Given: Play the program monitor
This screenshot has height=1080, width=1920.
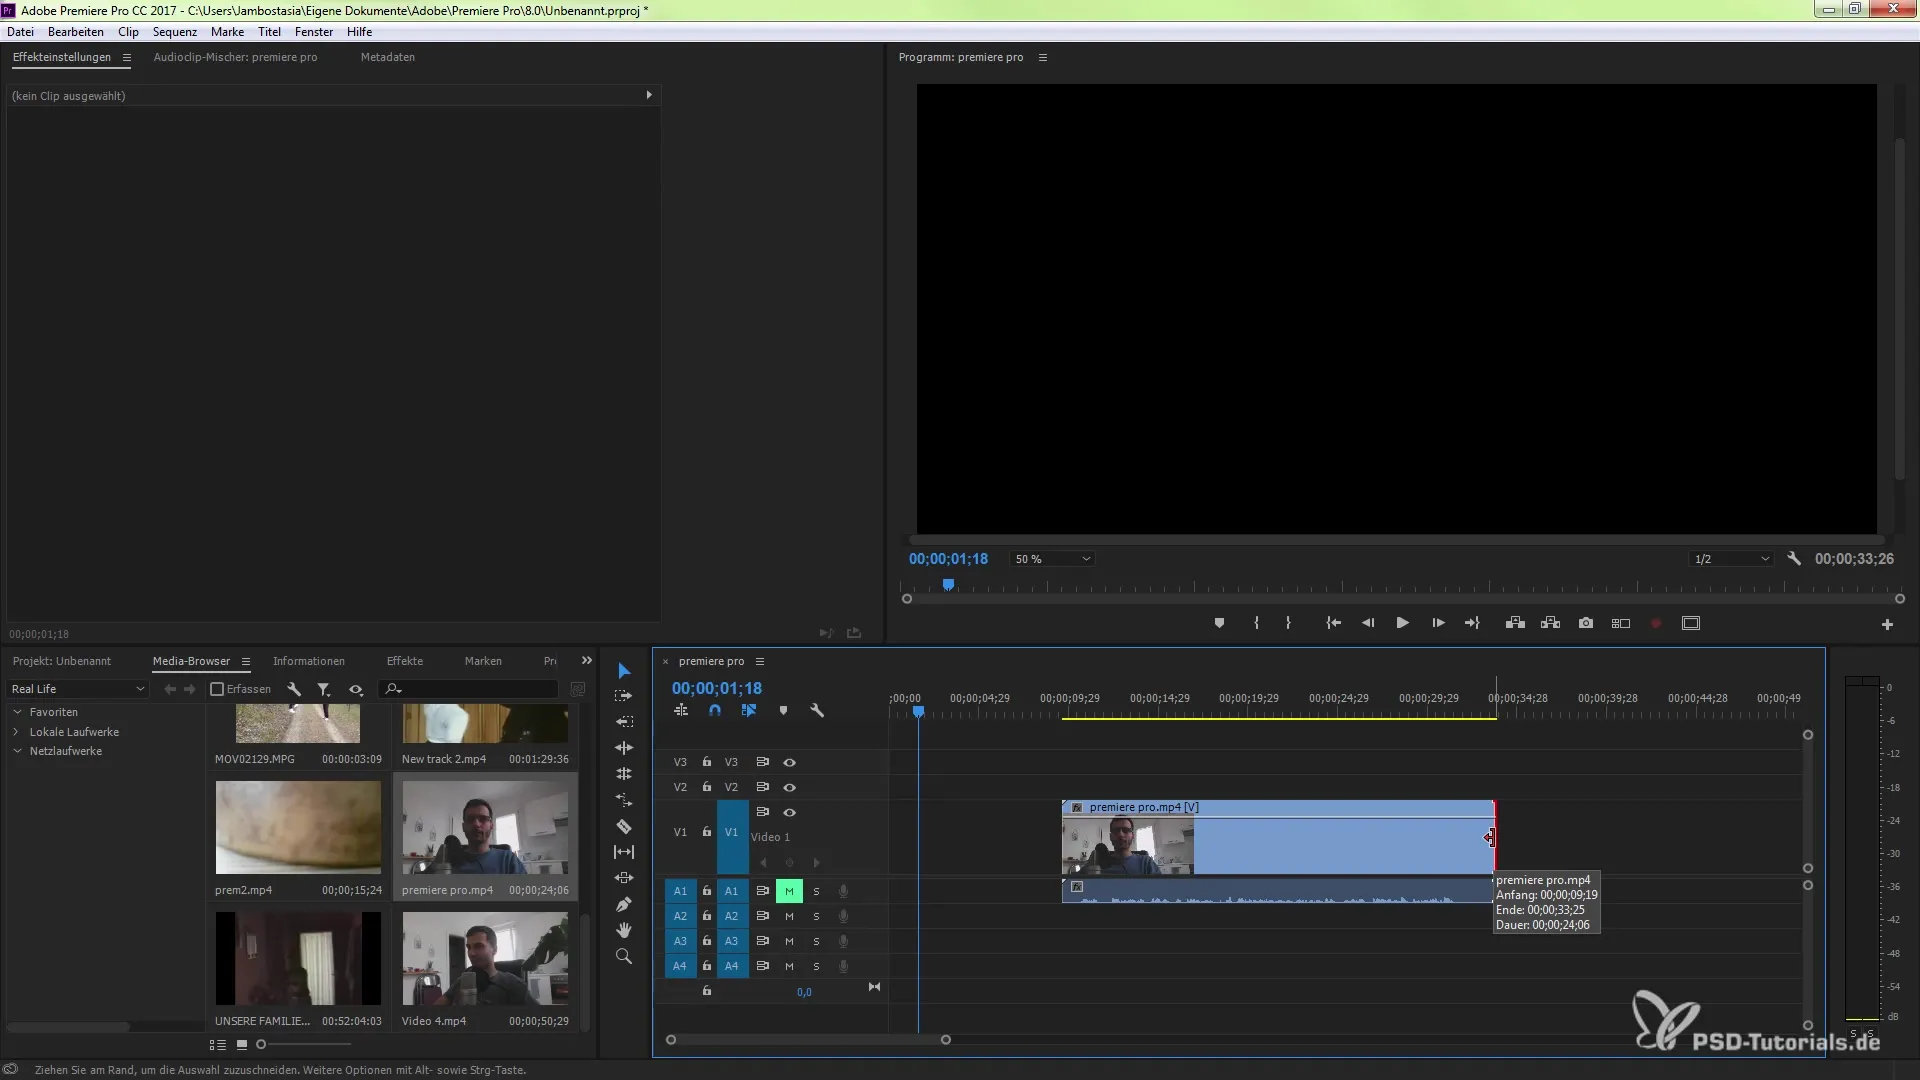Looking at the screenshot, I should pyautogui.click(x=1403, y=623).
